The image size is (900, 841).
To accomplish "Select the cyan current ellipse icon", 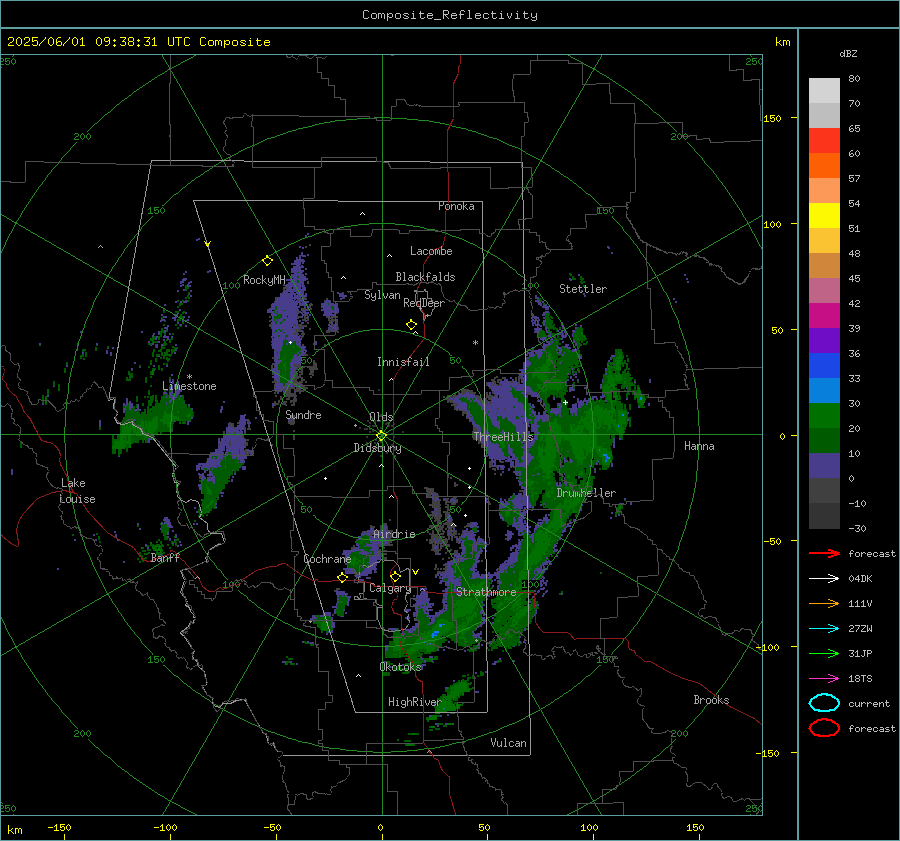I will (824, 703).
